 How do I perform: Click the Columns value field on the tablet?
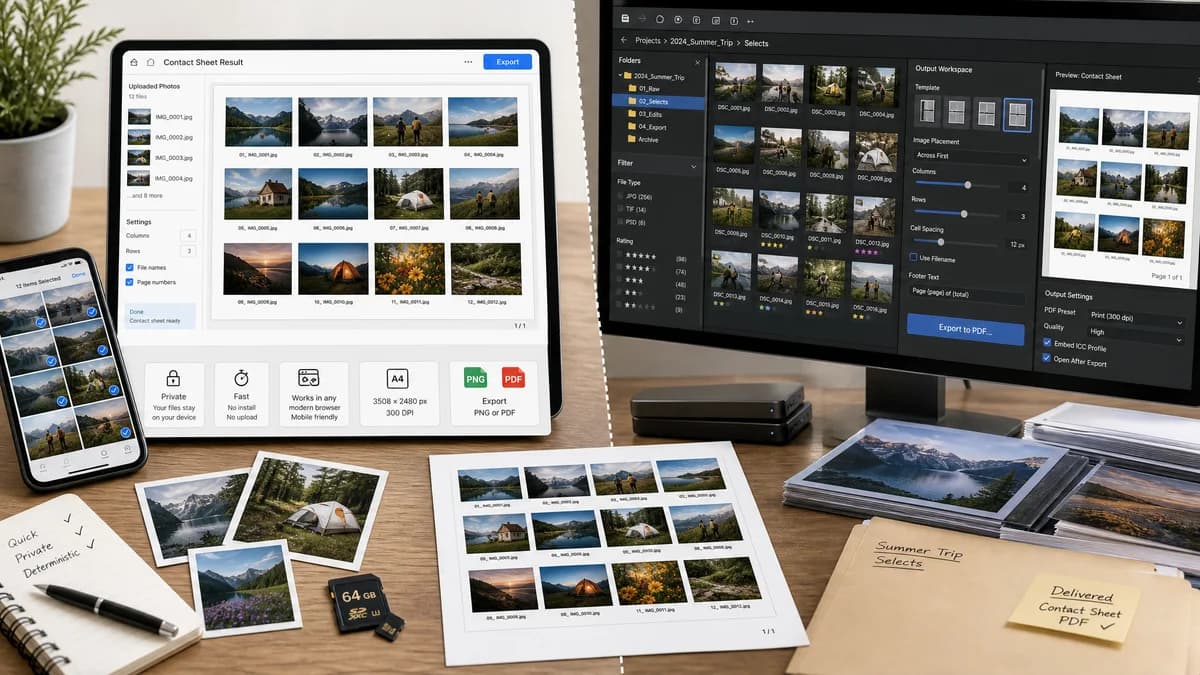tap(187, 236)
